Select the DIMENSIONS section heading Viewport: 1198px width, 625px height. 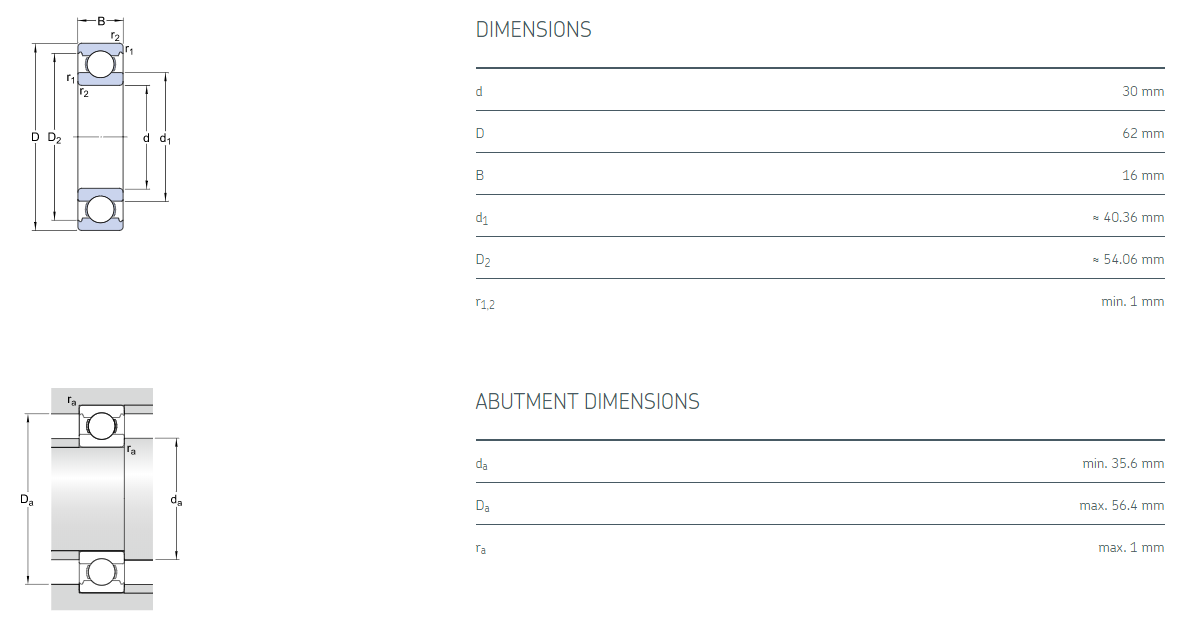point(533,30)
